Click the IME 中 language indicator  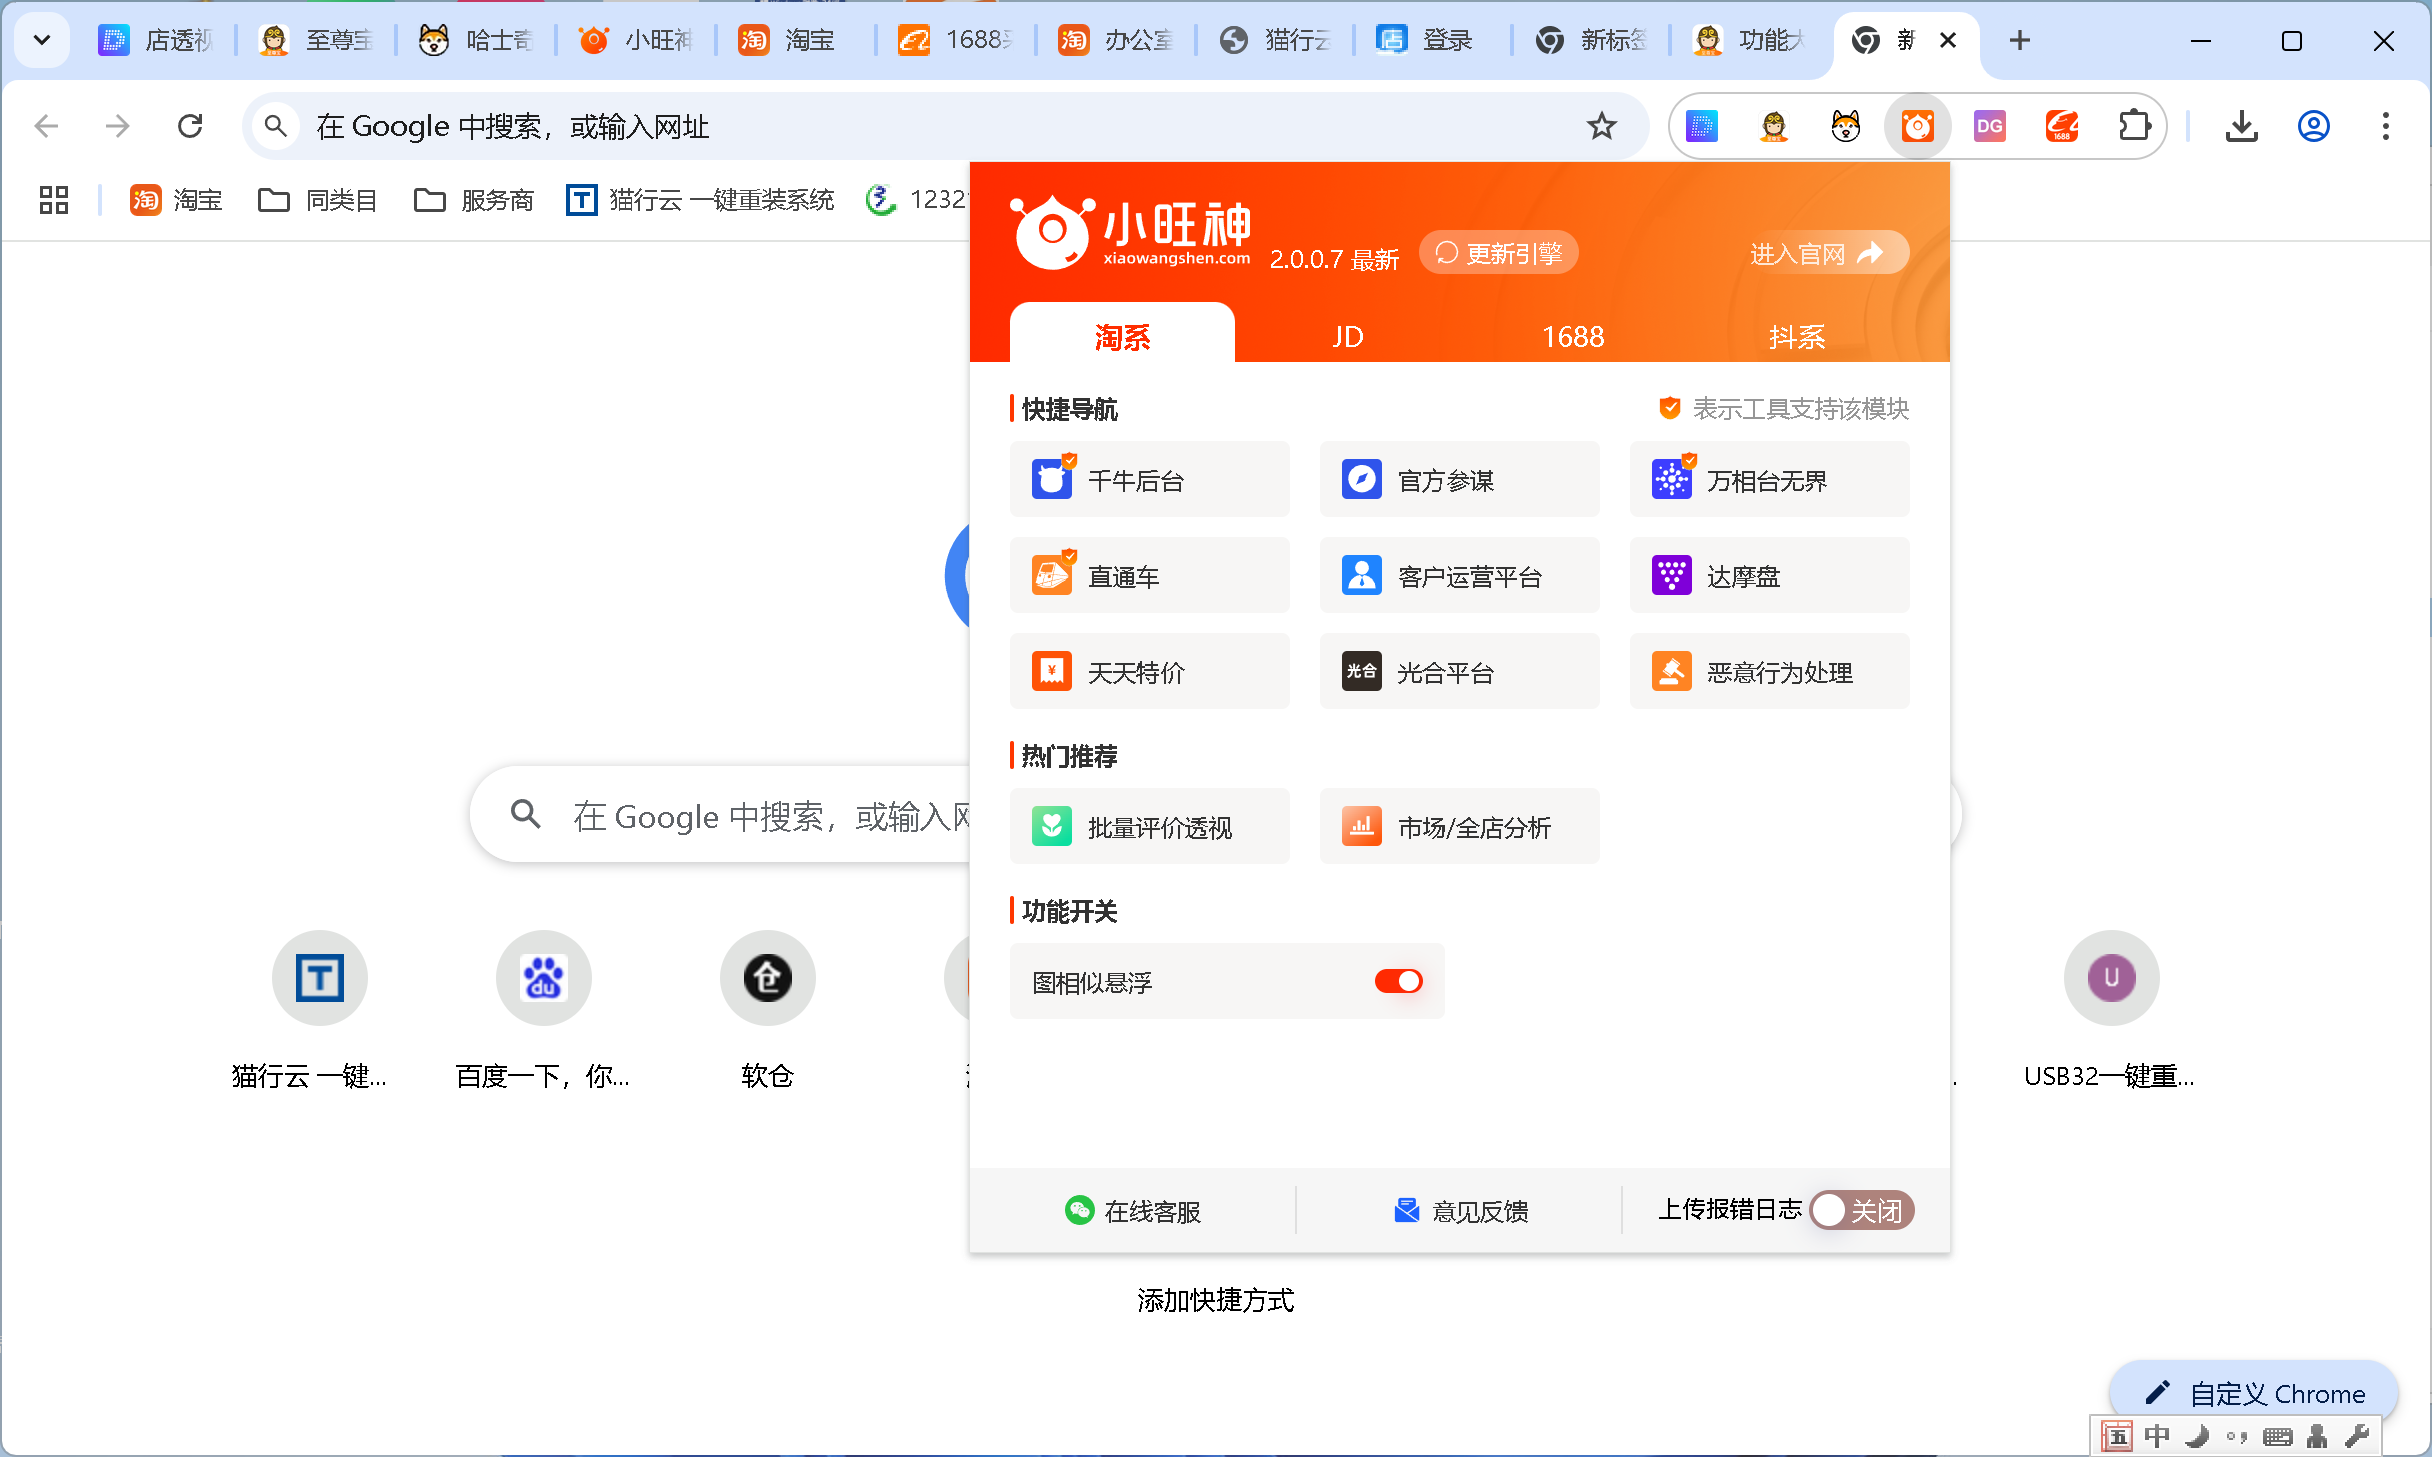2157,1436
